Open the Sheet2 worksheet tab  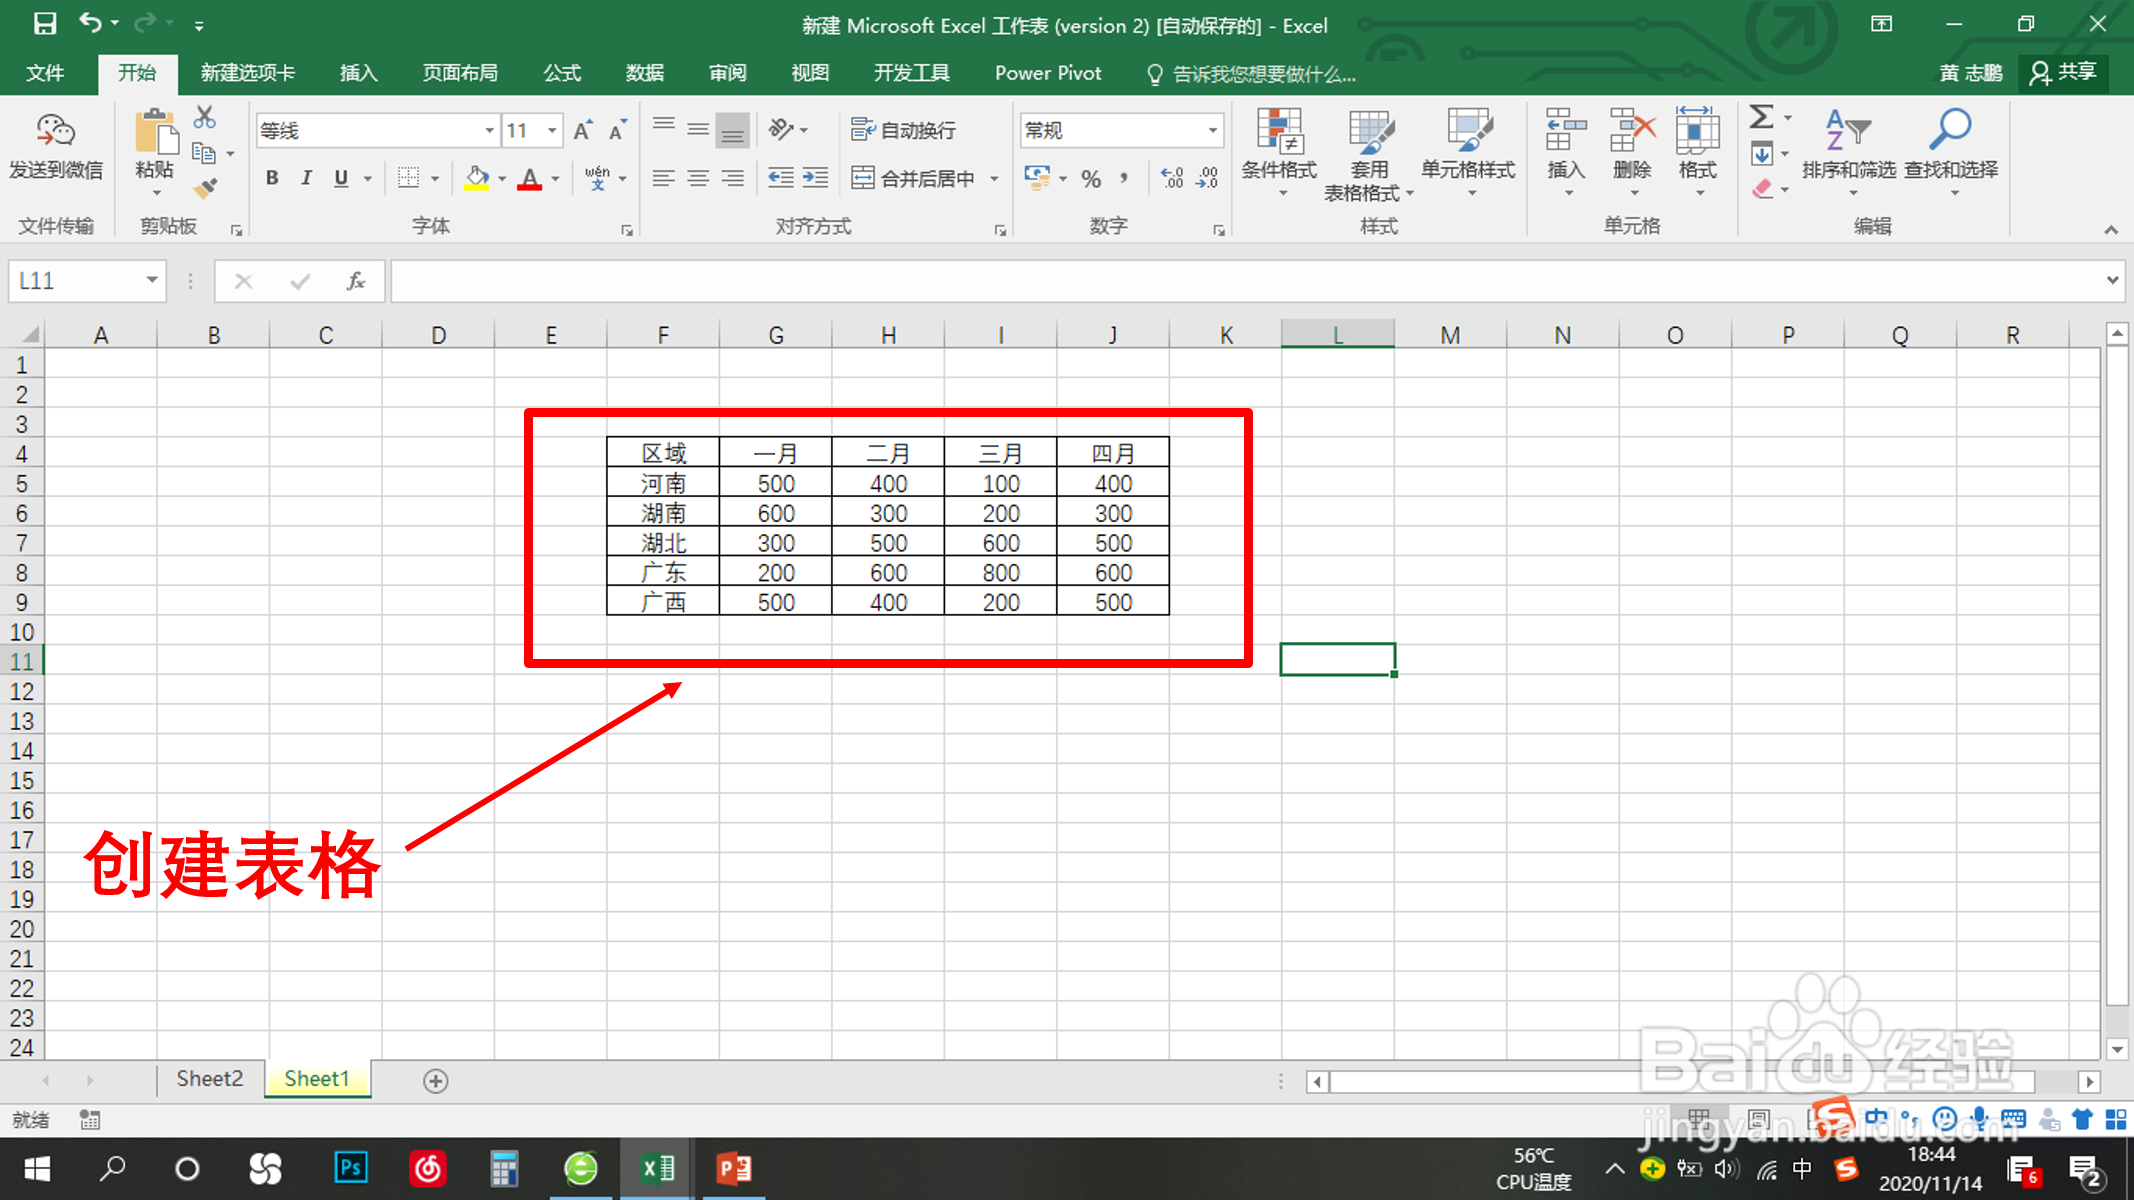(209, 1079)
